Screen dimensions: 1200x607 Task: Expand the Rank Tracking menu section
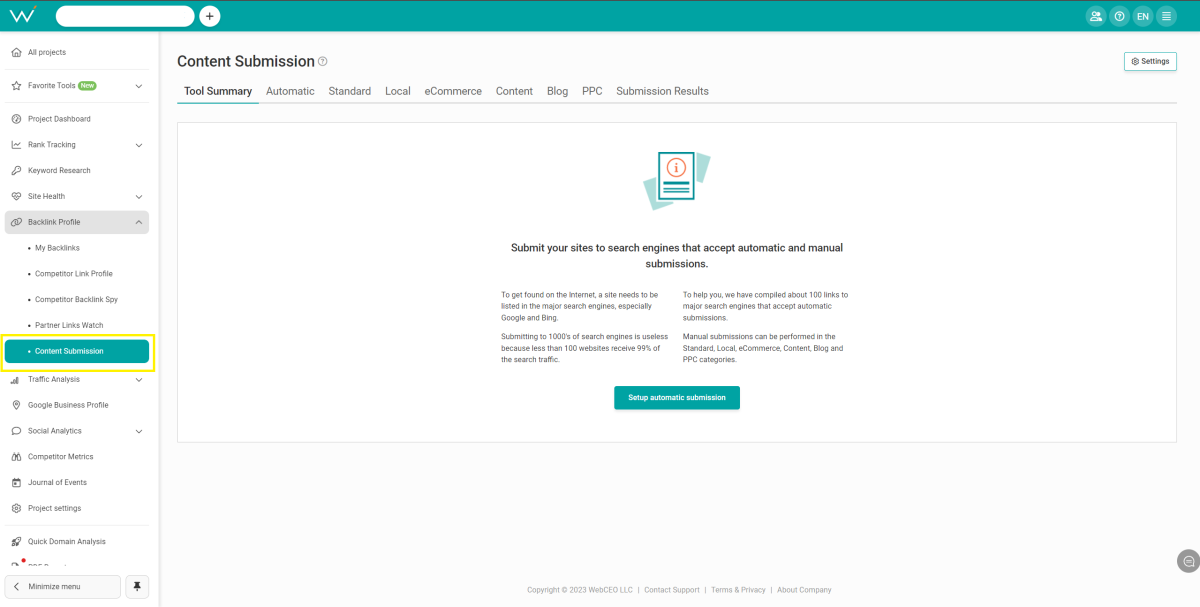[x=139, y=145]
